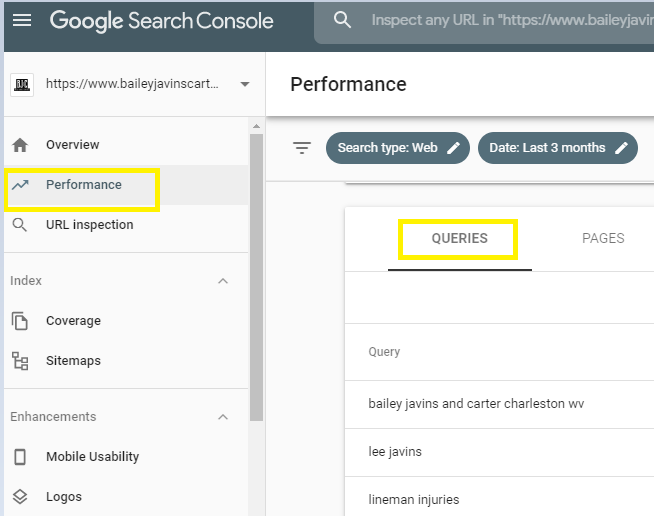Collapse the Index section chevron
Viewport: 654px width, 516px height.
223,281
